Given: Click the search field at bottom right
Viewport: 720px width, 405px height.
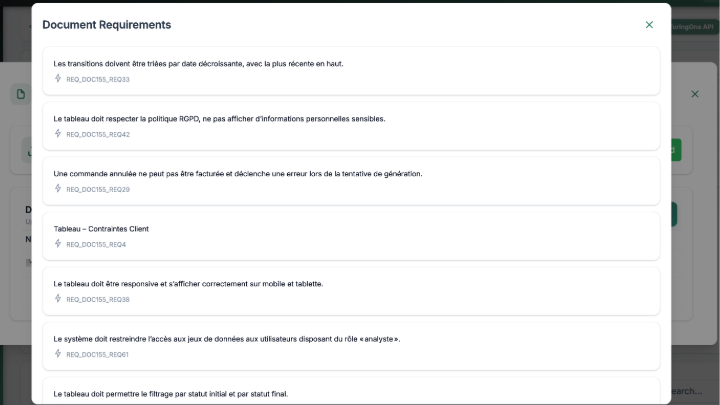Looking at the screenshot, I should 690,391.
